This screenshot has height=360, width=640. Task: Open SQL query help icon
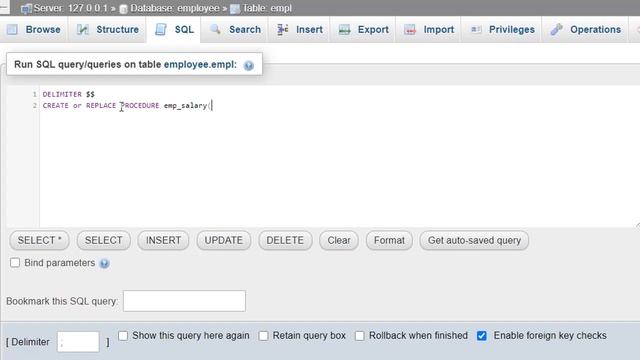249,65
